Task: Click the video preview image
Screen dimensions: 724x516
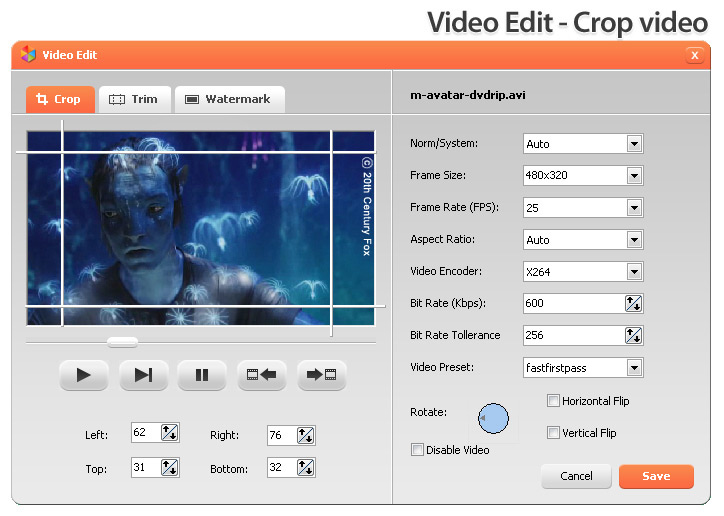Action: click(x=200, y=228)
